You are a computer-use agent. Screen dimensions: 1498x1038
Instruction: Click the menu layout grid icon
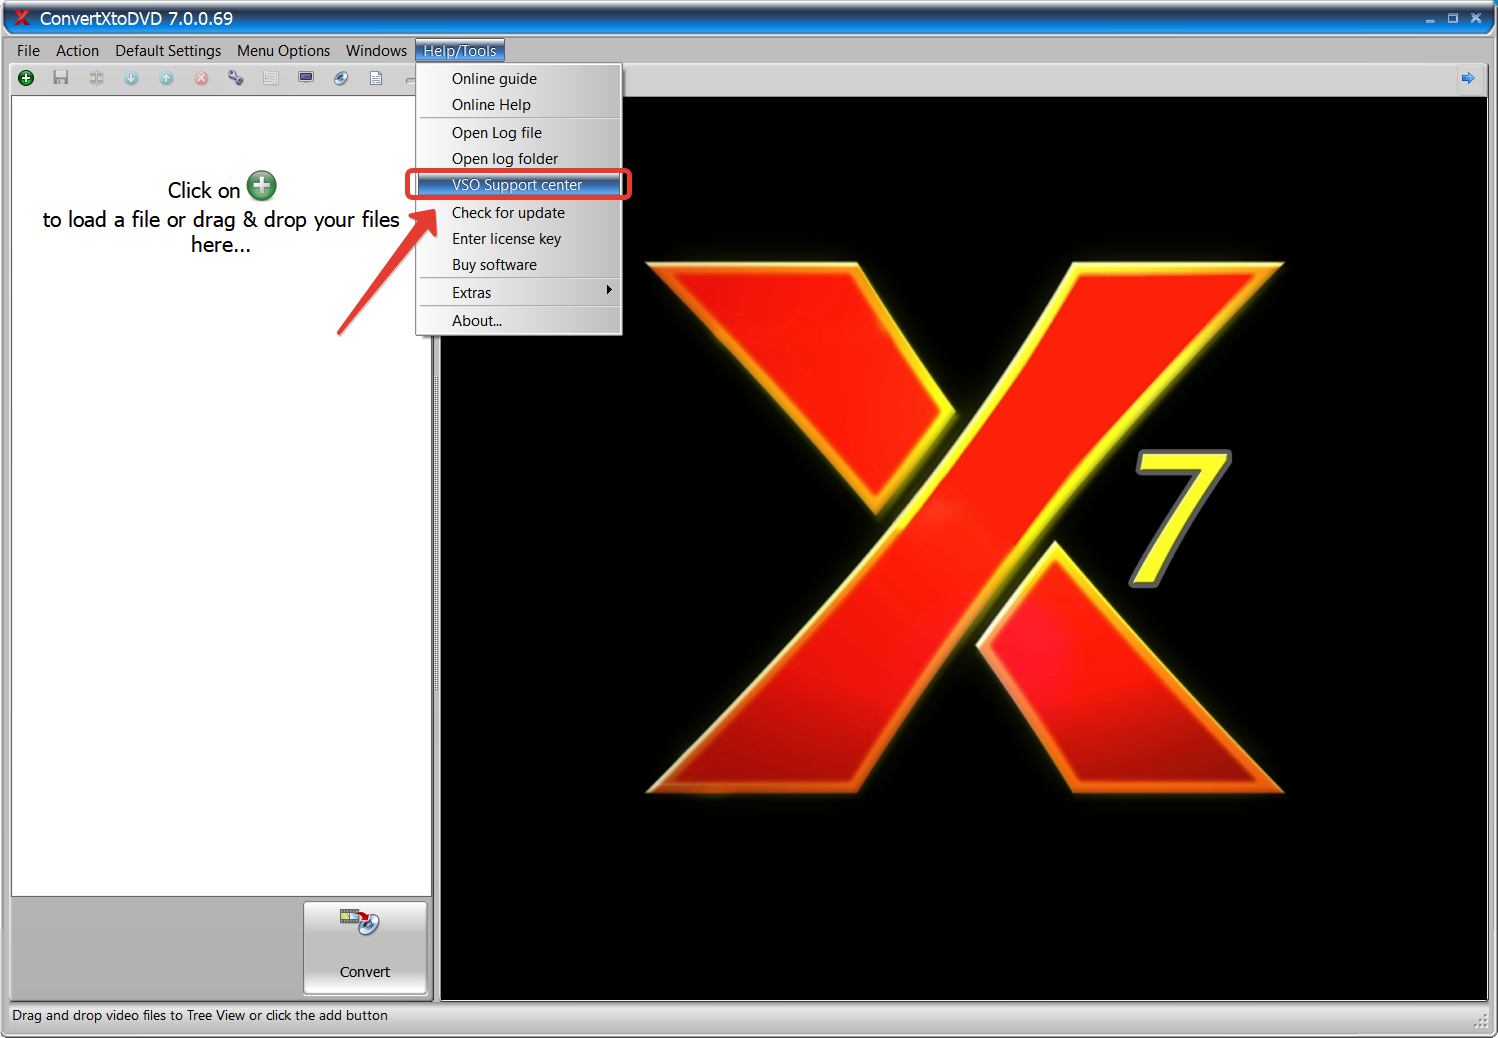pos(271,78)
